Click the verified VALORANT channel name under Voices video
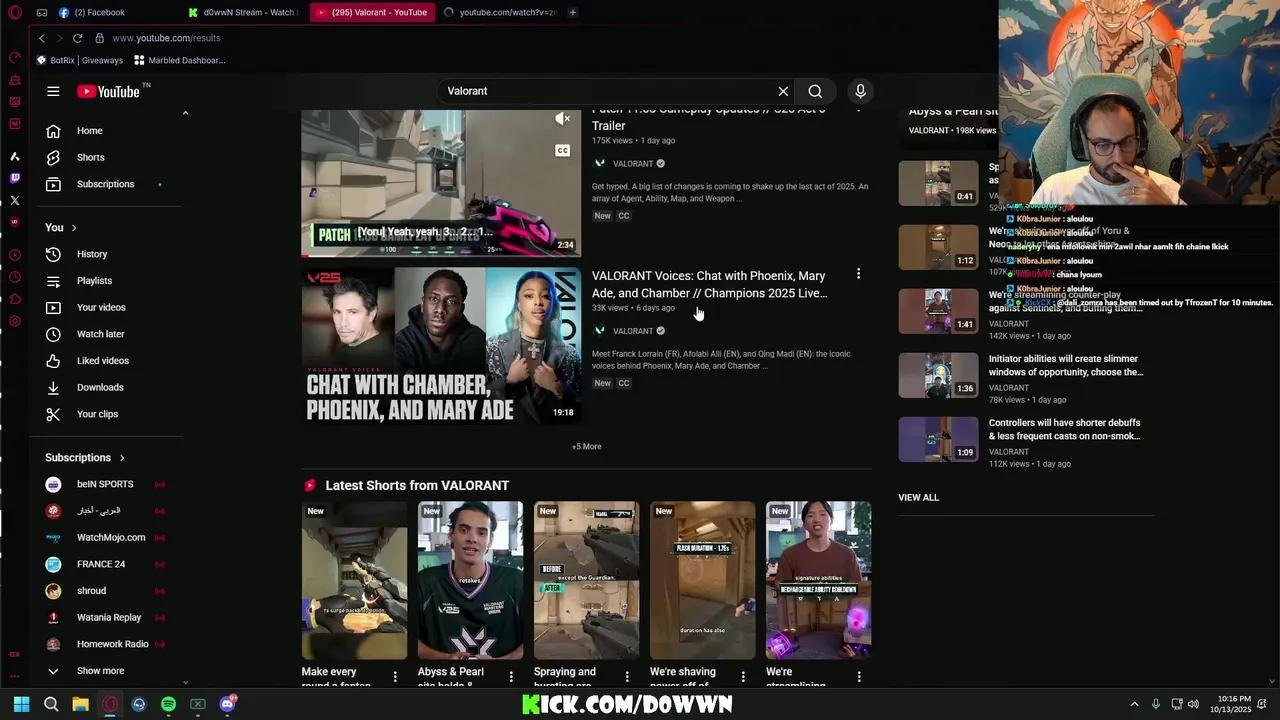The width and height of the screenshot is (1280, 720). (x=633, y=331)
